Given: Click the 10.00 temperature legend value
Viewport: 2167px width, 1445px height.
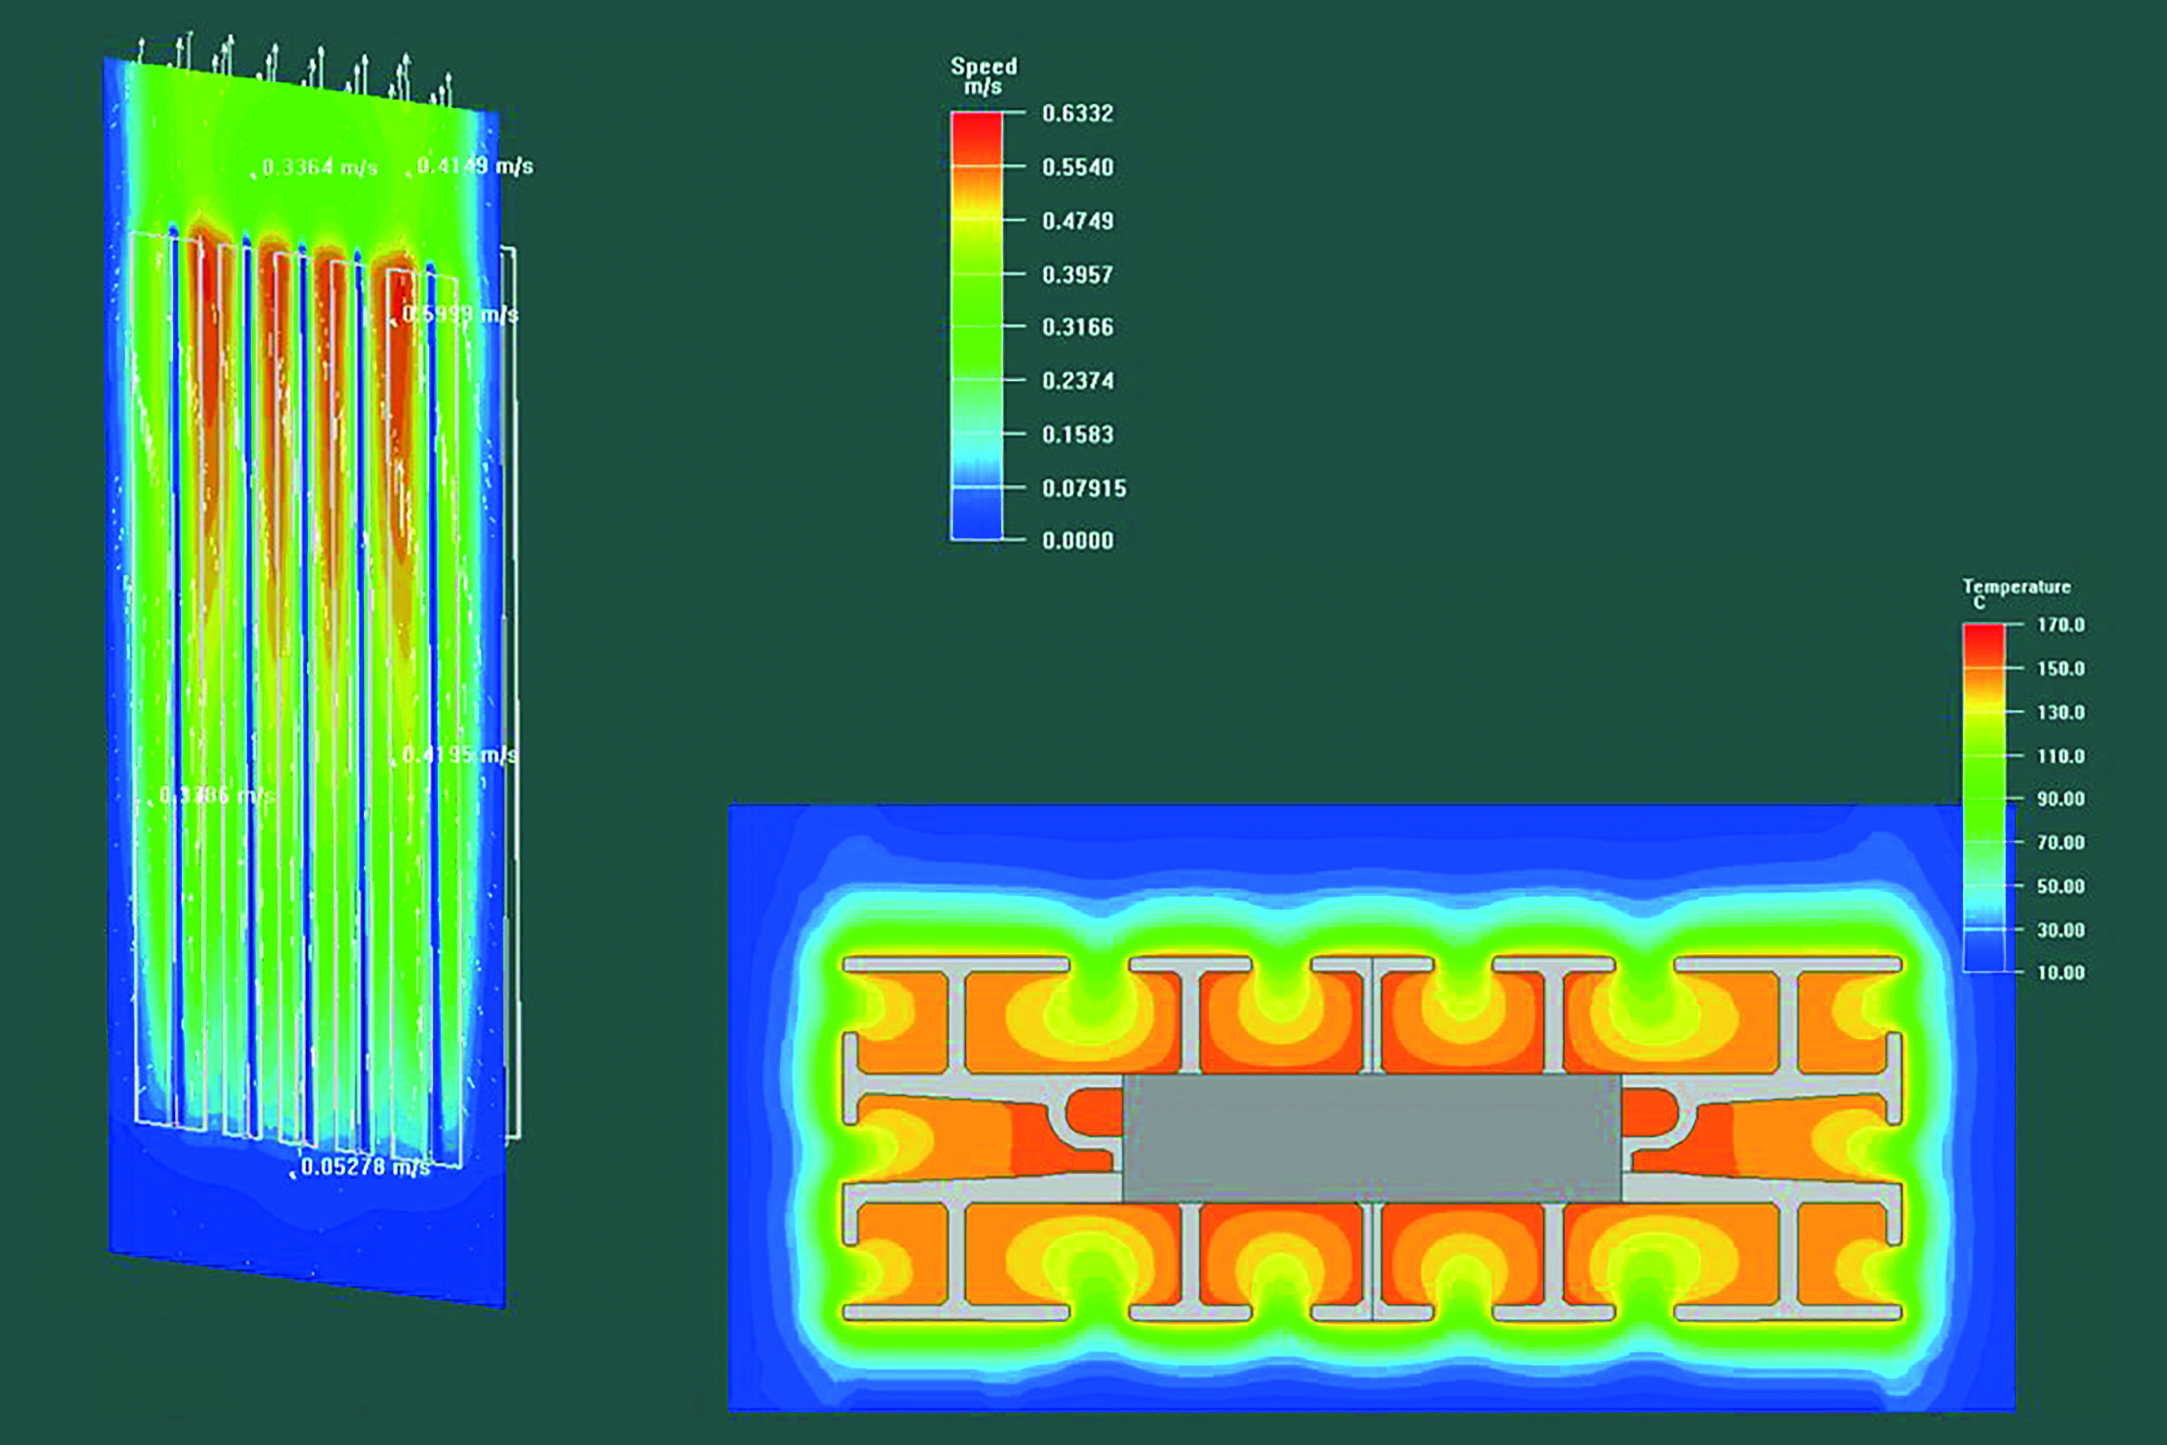Looking at the screenshot, I should point(2060,973).
